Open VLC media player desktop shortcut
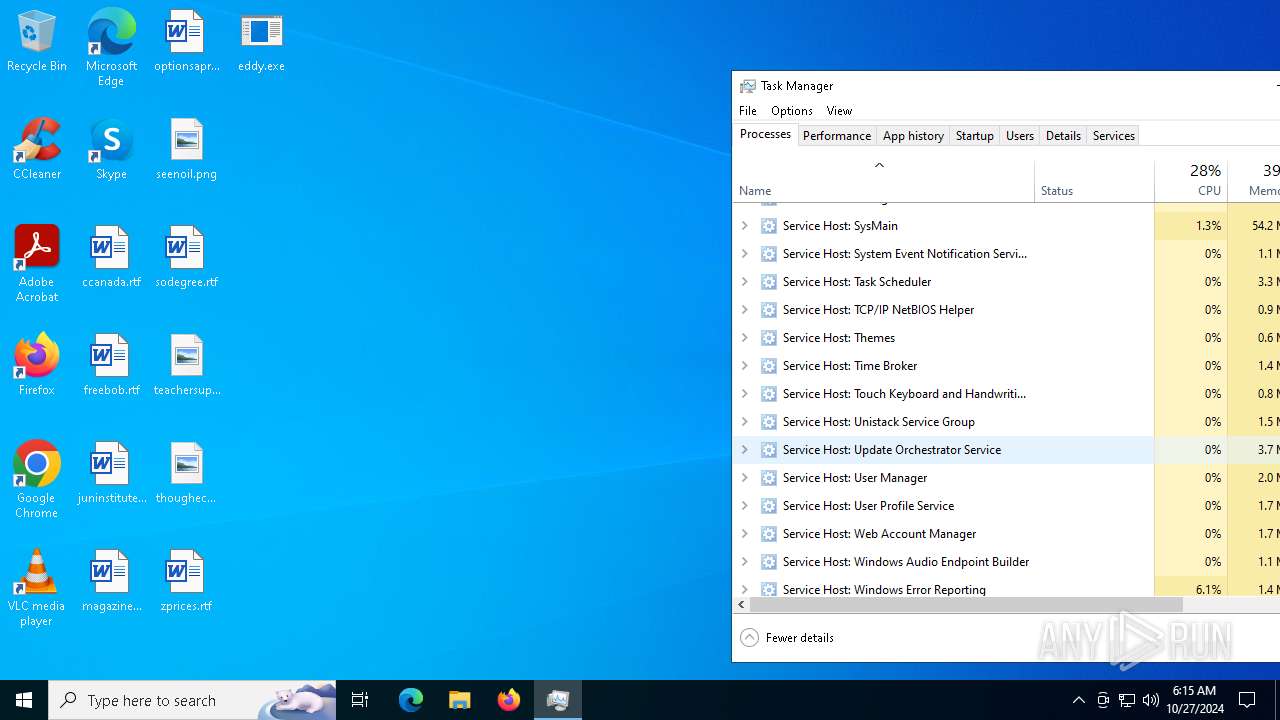The height and width of the screenshot is (720, 1280). click(x=37, y=588)
